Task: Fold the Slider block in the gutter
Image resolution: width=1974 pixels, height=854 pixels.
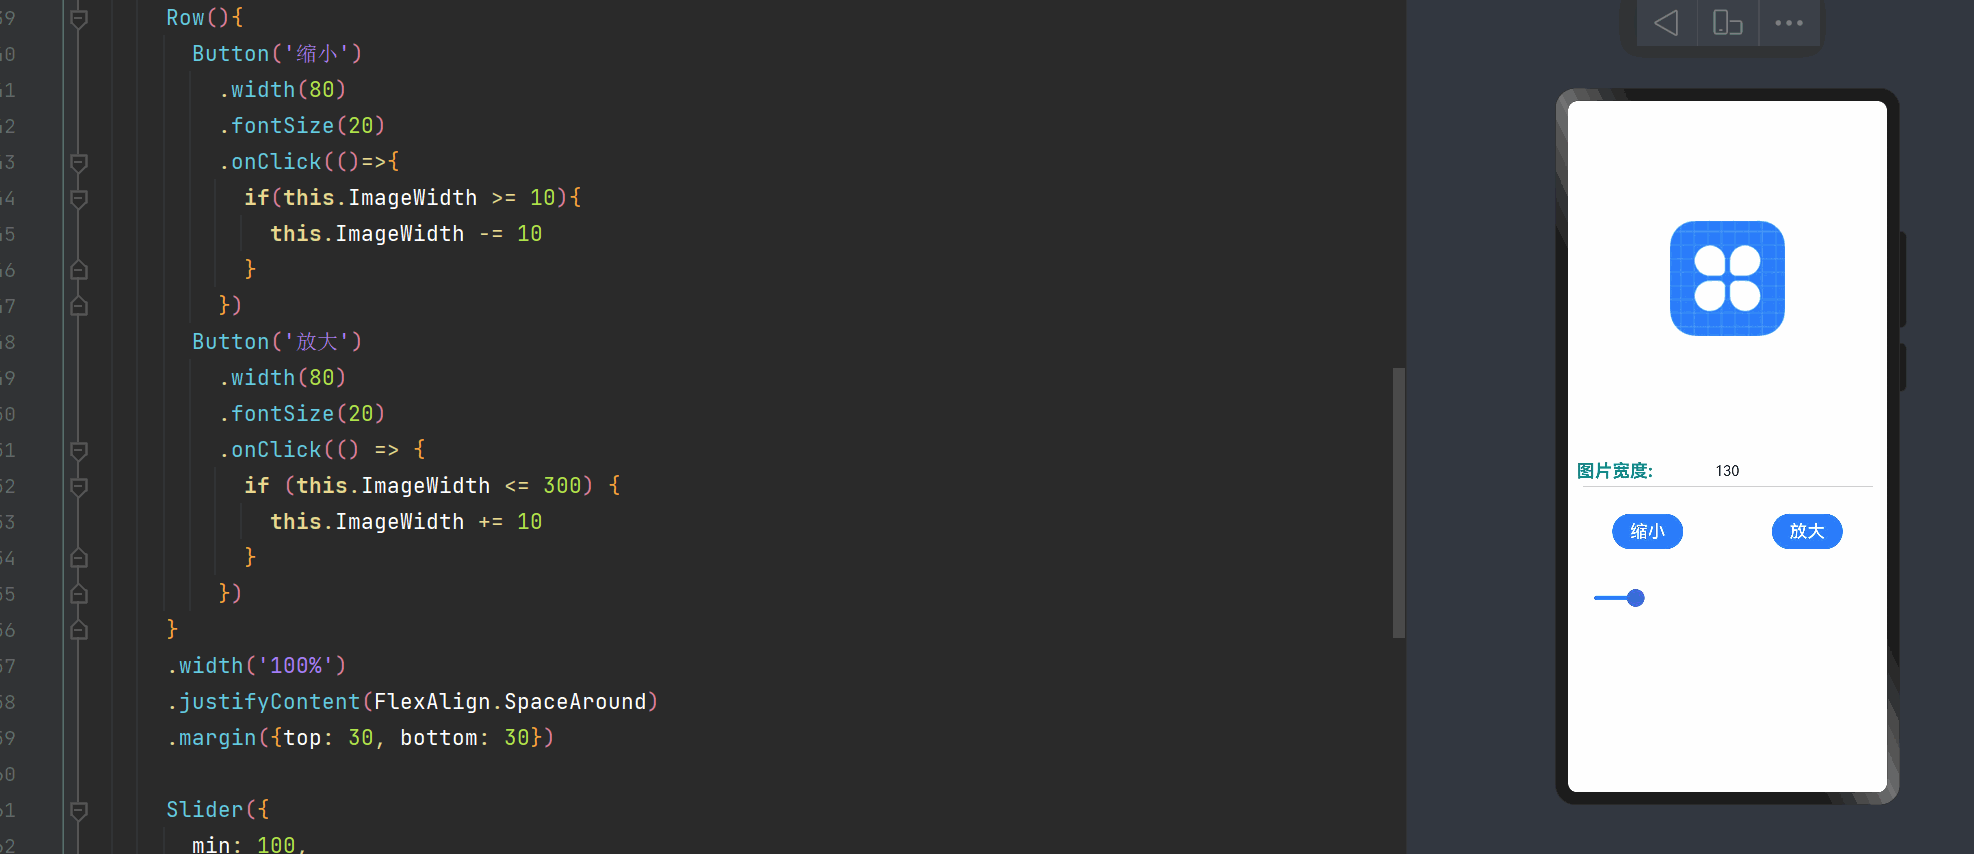Action: [x=79, y=810]
